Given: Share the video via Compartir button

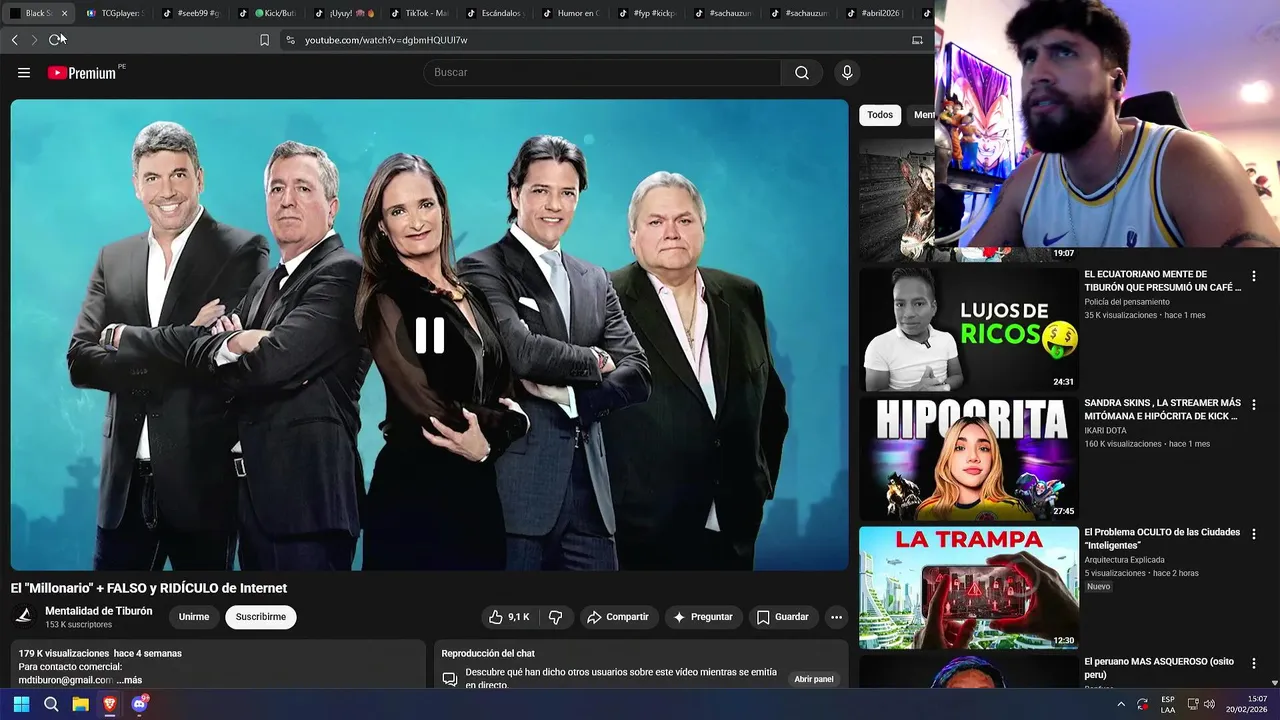Looking at the screenshot, I should point(618,617).
